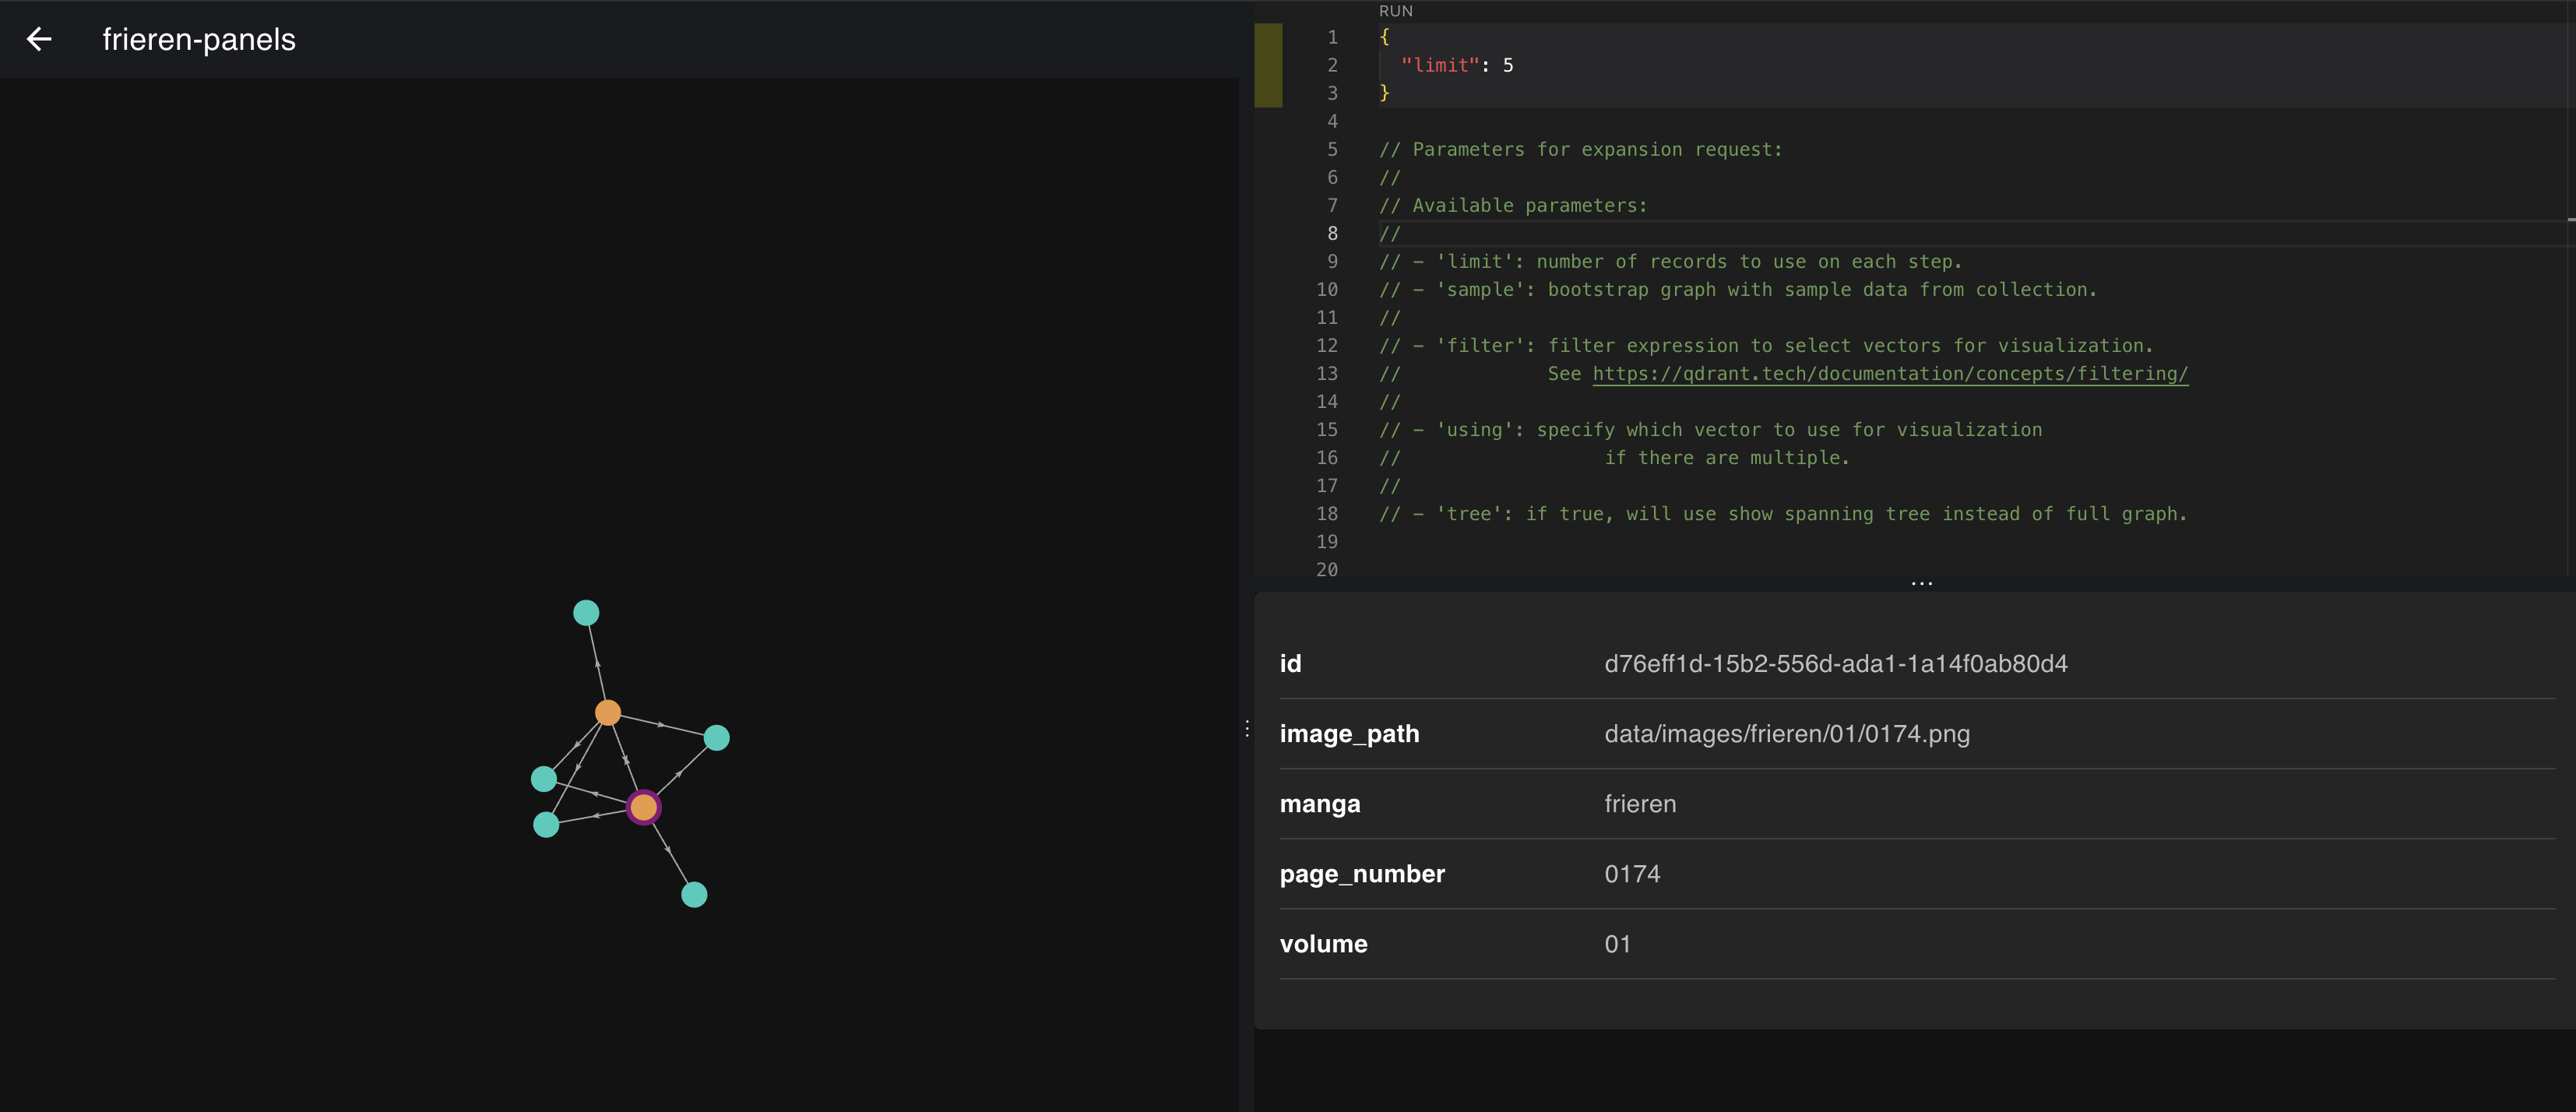Click the image_path value 0174.png
The height and width of the screenshot is (1112, 2576).
point(1786,734)
